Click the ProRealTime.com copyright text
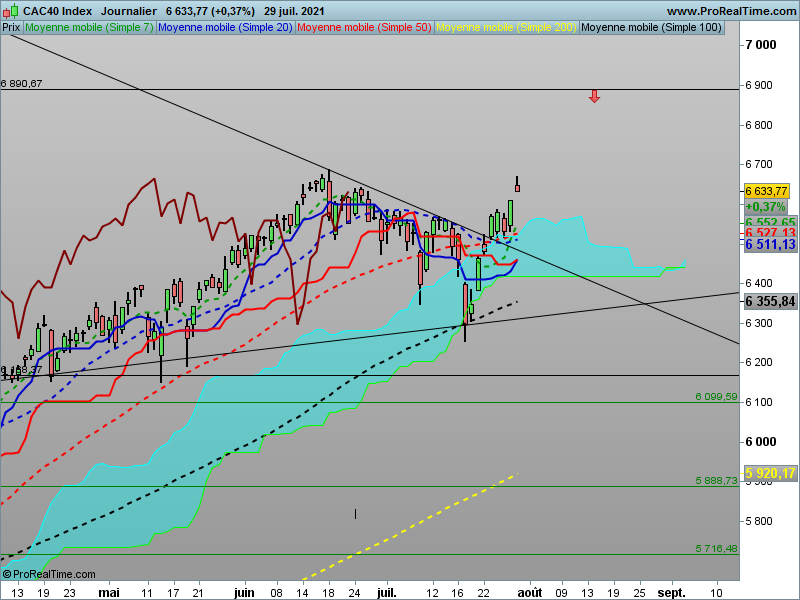The height and width of the screenshot is (600, 800). pyautogui.click(x=49, y=574)
